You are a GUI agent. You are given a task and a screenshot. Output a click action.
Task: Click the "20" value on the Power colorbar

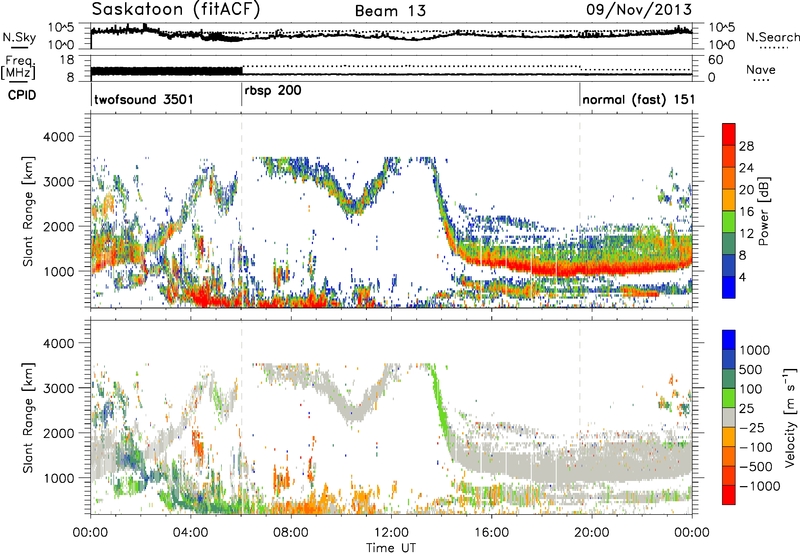click(746, 190)
